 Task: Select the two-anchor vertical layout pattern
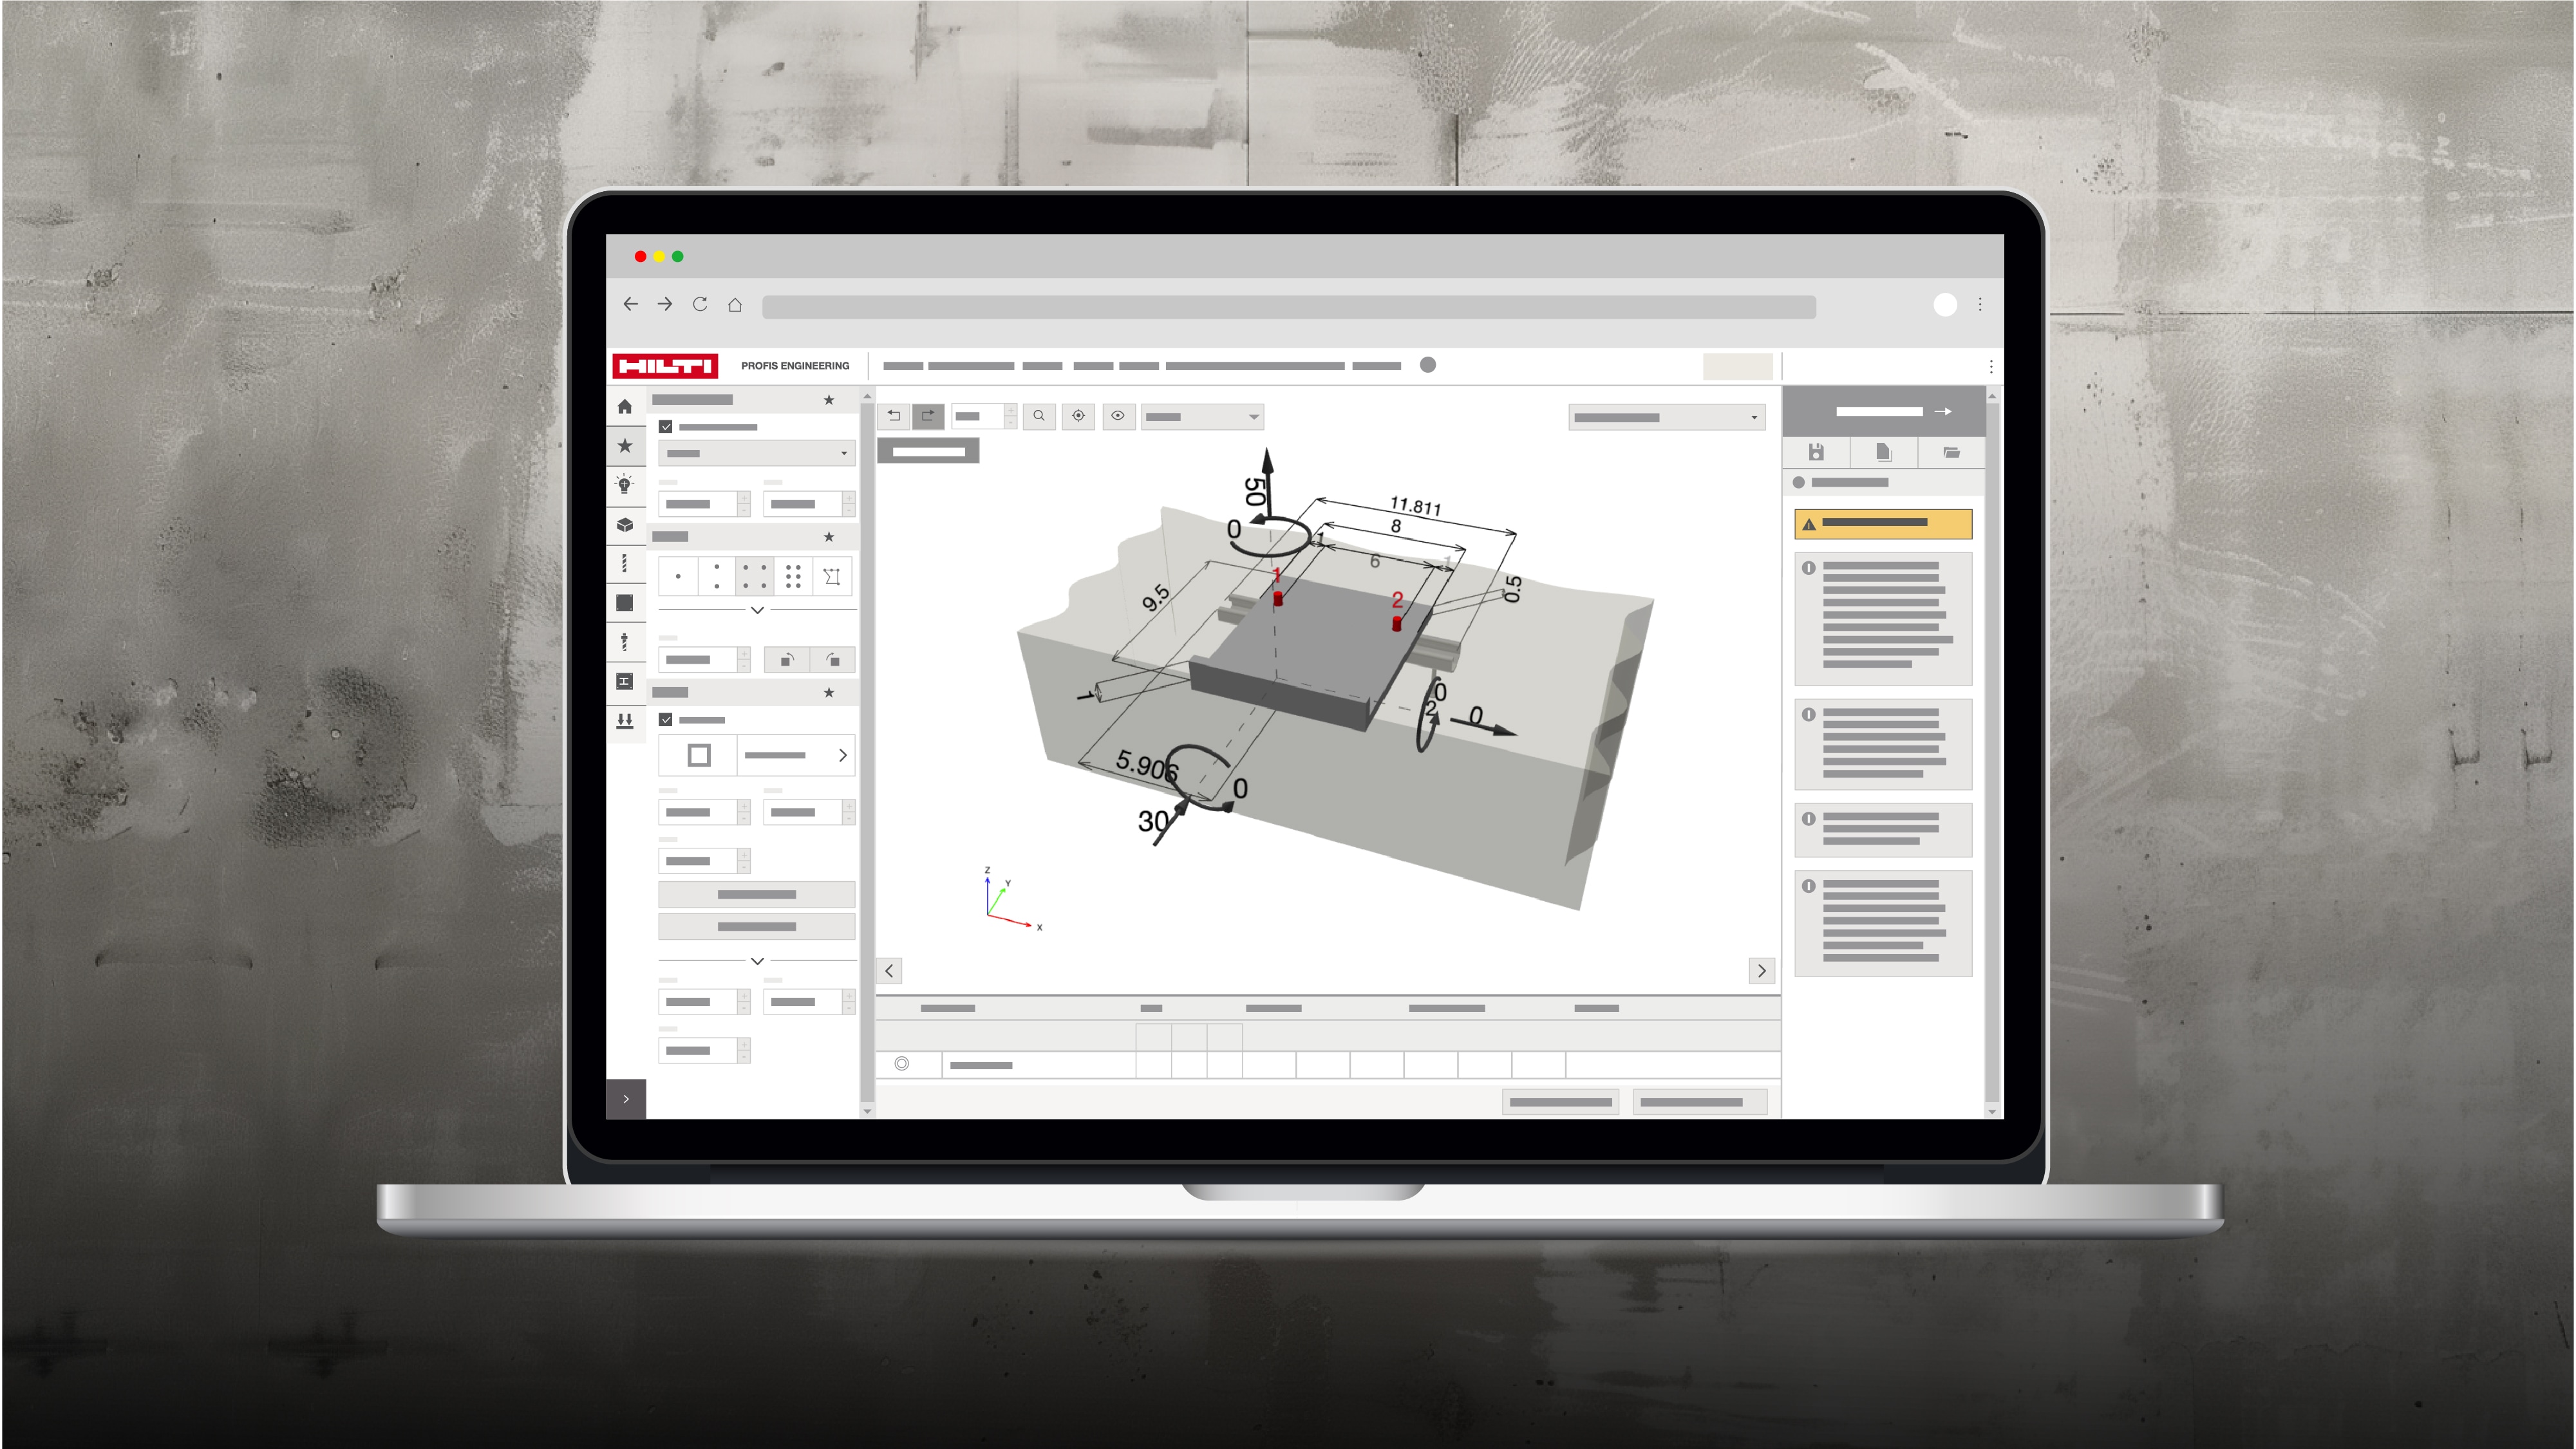coord(716,577)
